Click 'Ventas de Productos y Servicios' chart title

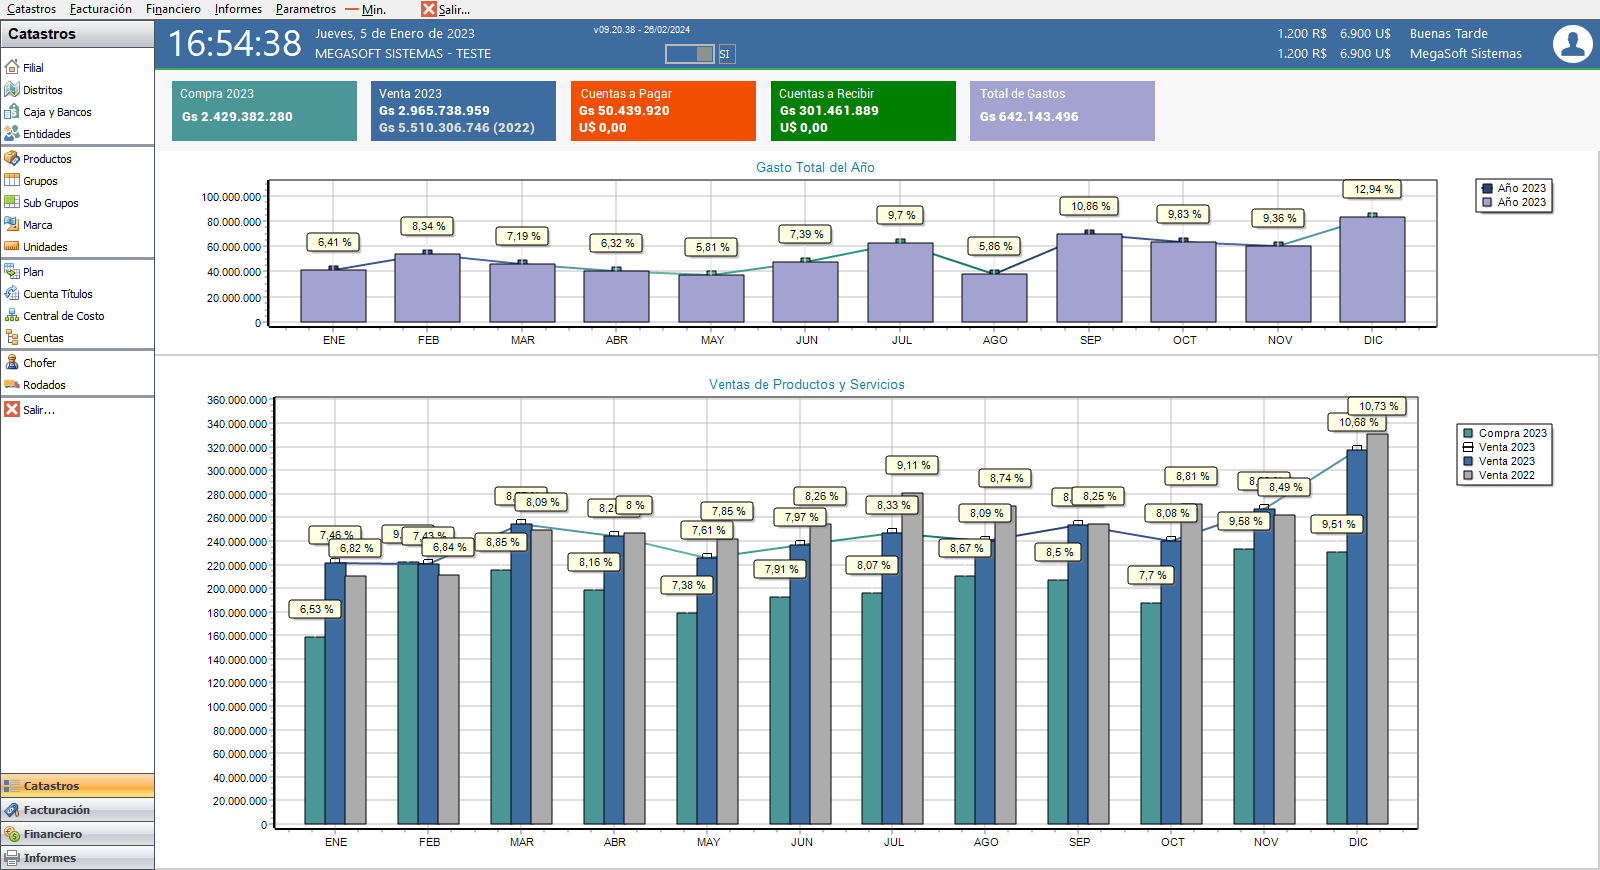807,384
